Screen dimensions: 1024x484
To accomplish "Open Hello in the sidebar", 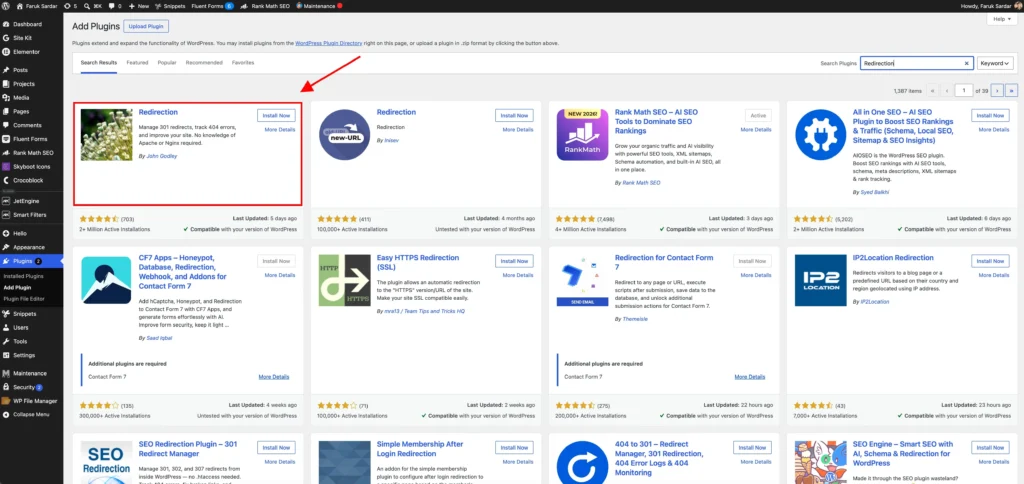I will click(x=20, y=233).
